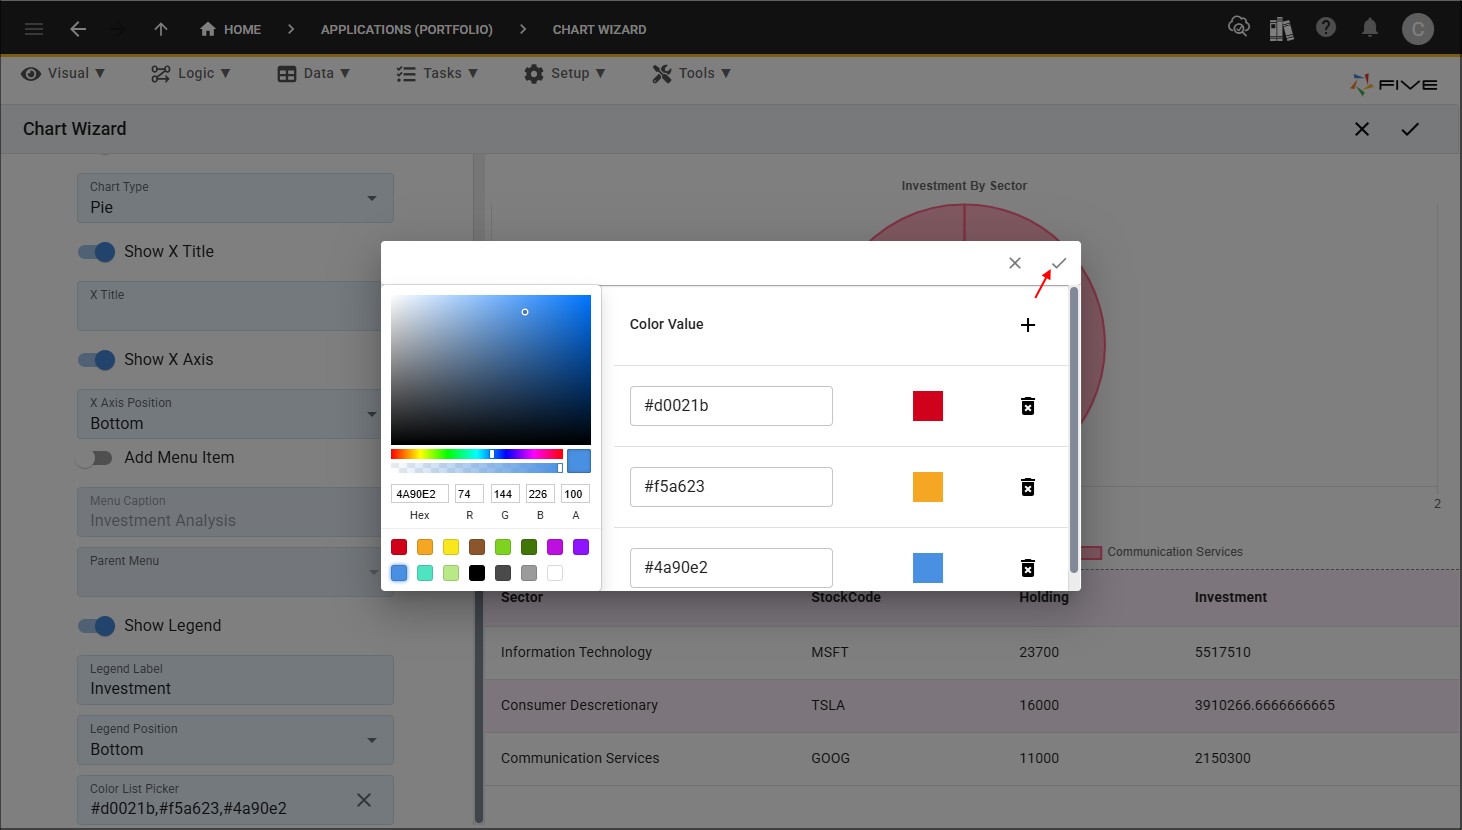Clear the Color List Picker field
Viewport: 1462px width, 830px height.
(x=364, y=800)
